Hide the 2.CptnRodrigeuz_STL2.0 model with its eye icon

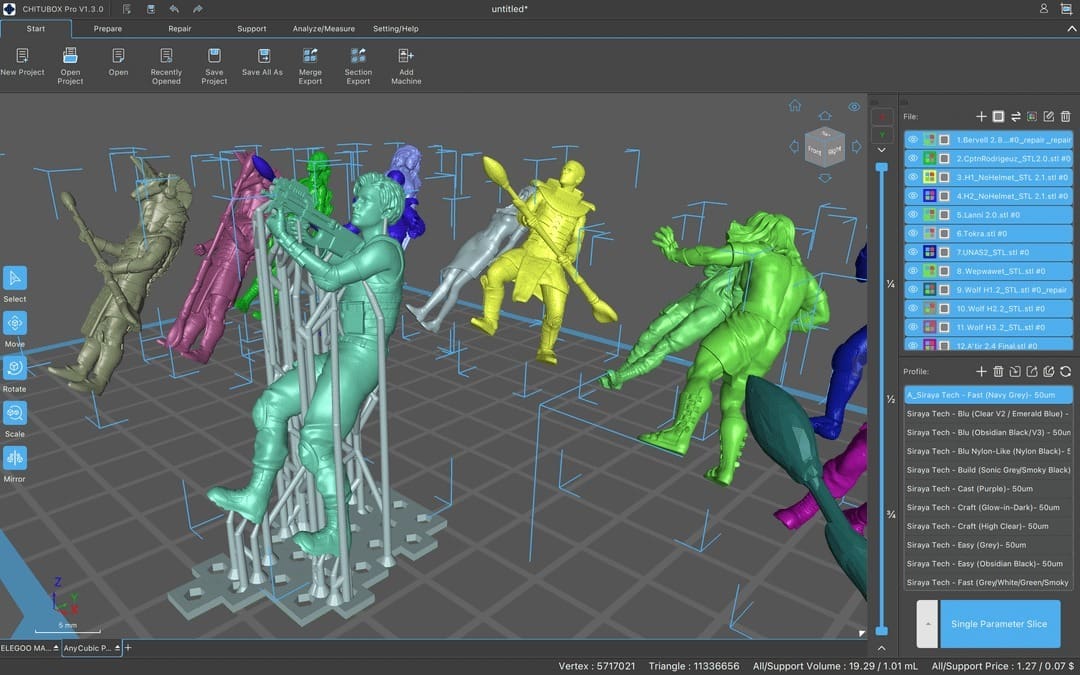(x=913, y=158)
